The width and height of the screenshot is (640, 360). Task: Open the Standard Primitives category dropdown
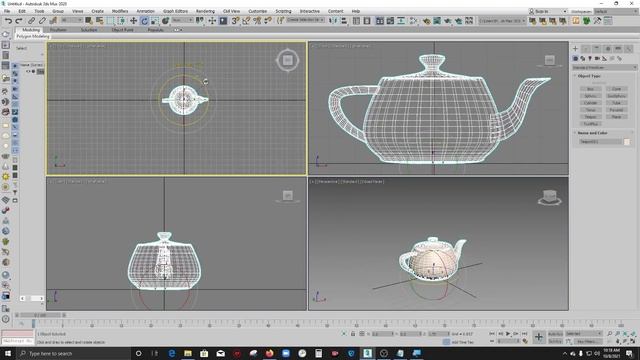tap(604, 67)
